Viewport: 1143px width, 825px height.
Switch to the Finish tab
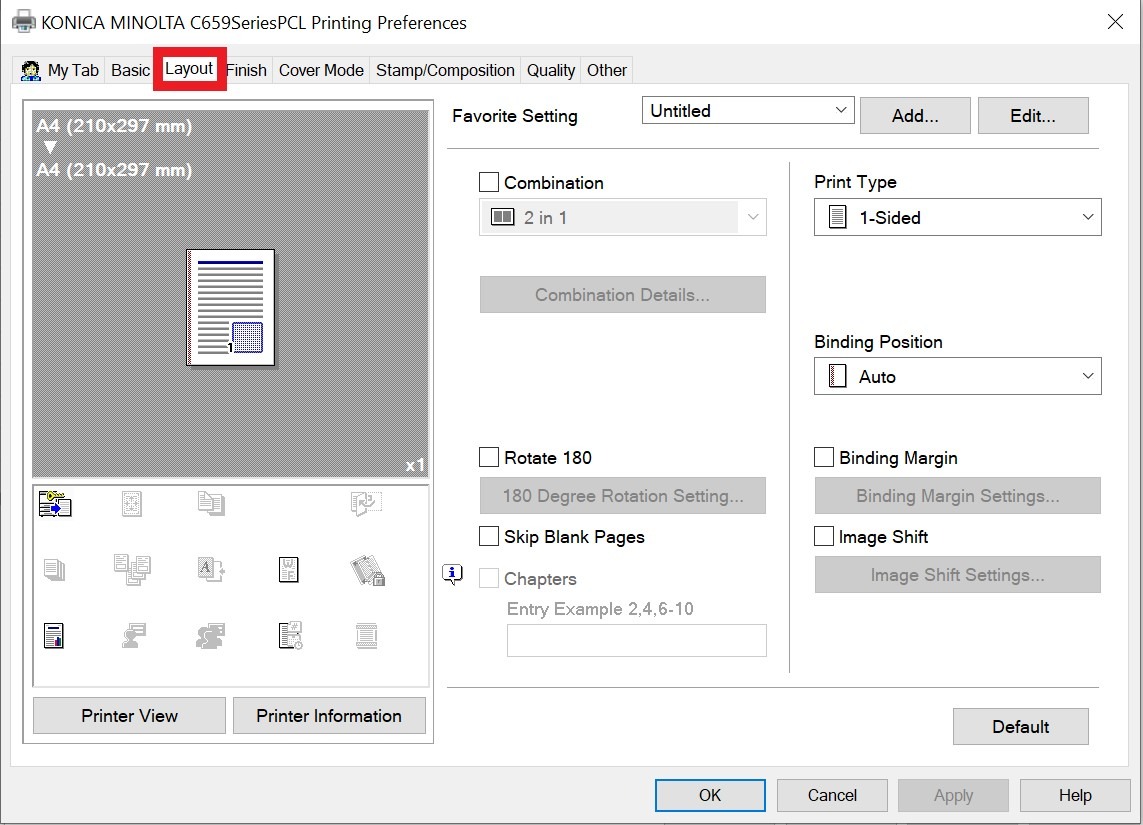click(x=246, y=70)
